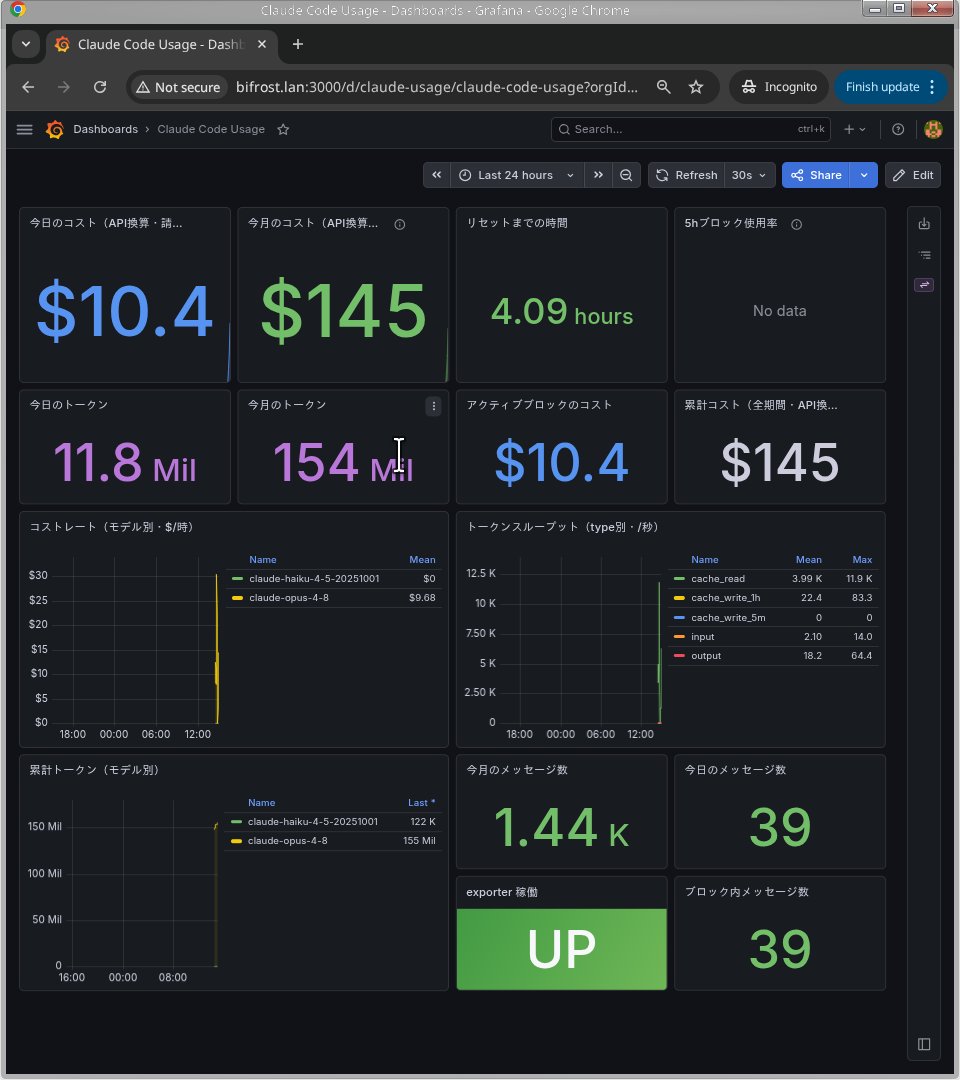Open browser zoom magnifier icon
This screenshot has height=1080, width=960.
(x=664, y=87)
